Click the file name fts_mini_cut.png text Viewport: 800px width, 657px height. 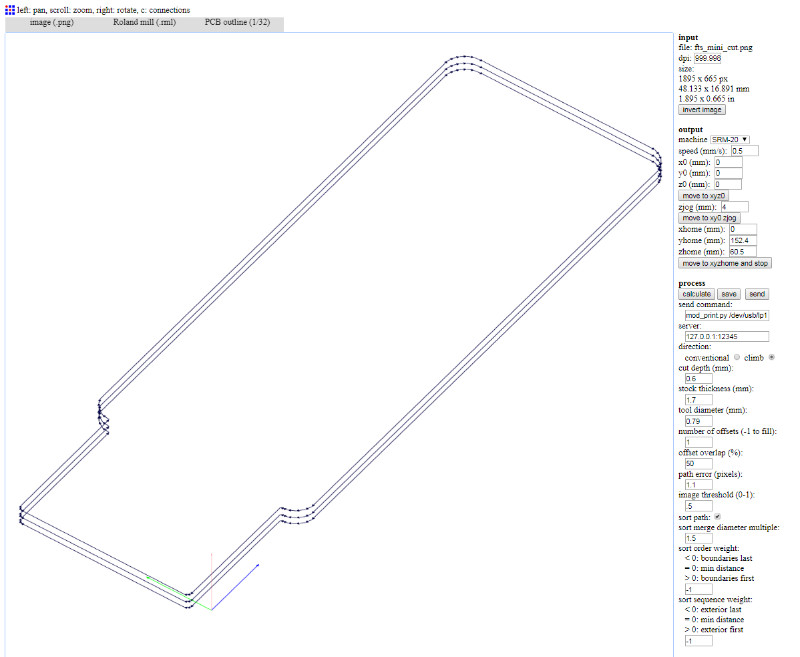pyautogui.click(x=723, y=47)
